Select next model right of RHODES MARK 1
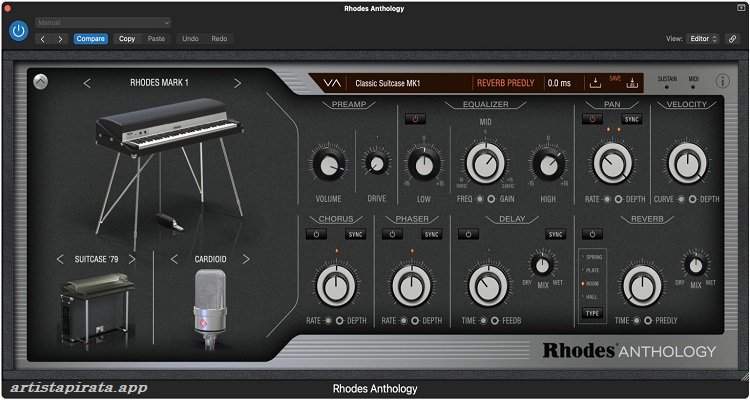This screenshot has width=750, height=400. coord(237,83)
